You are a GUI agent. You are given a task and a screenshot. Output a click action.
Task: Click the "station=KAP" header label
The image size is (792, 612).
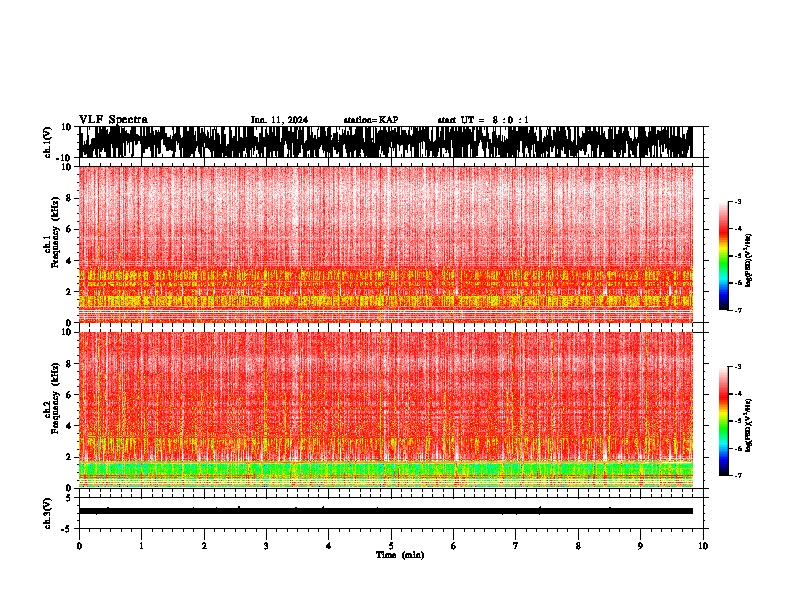(x=371, y=120)
